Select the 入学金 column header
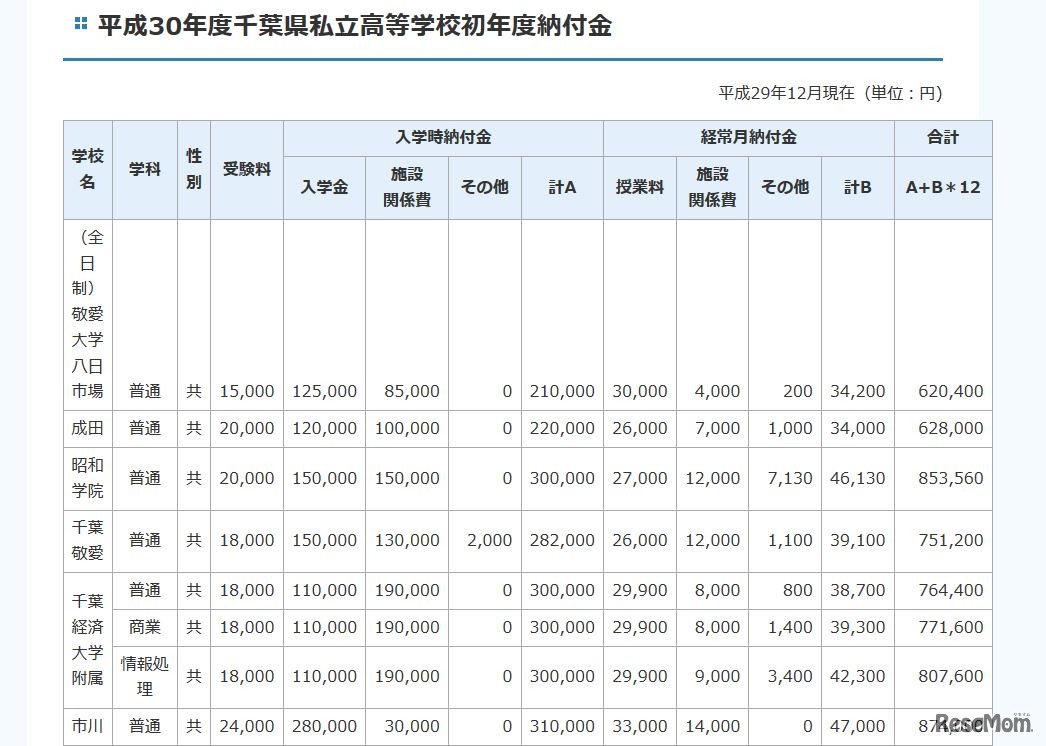This screenshot has width=1046, height=746. (x=324, y=188)
